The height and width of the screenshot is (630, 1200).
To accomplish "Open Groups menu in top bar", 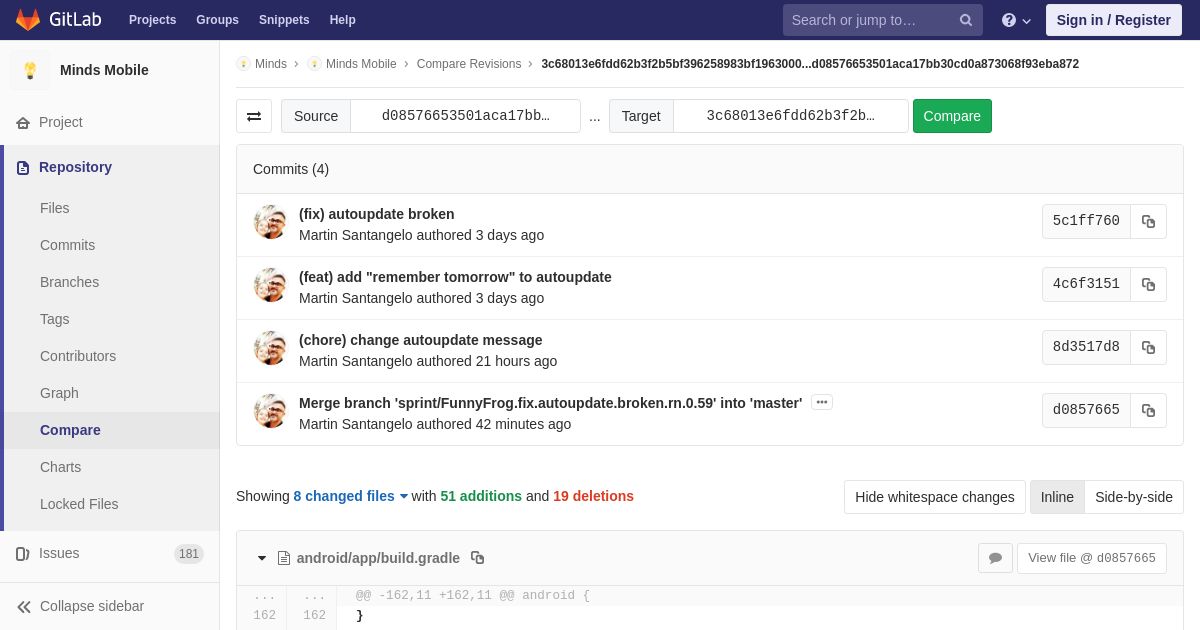I will click(x=217, y=20).
